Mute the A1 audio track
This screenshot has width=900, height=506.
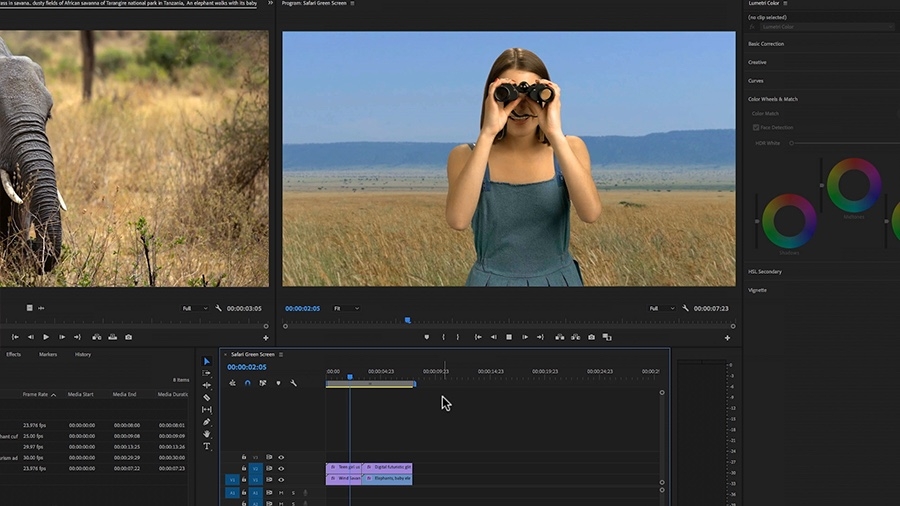[x=281, y=492]
